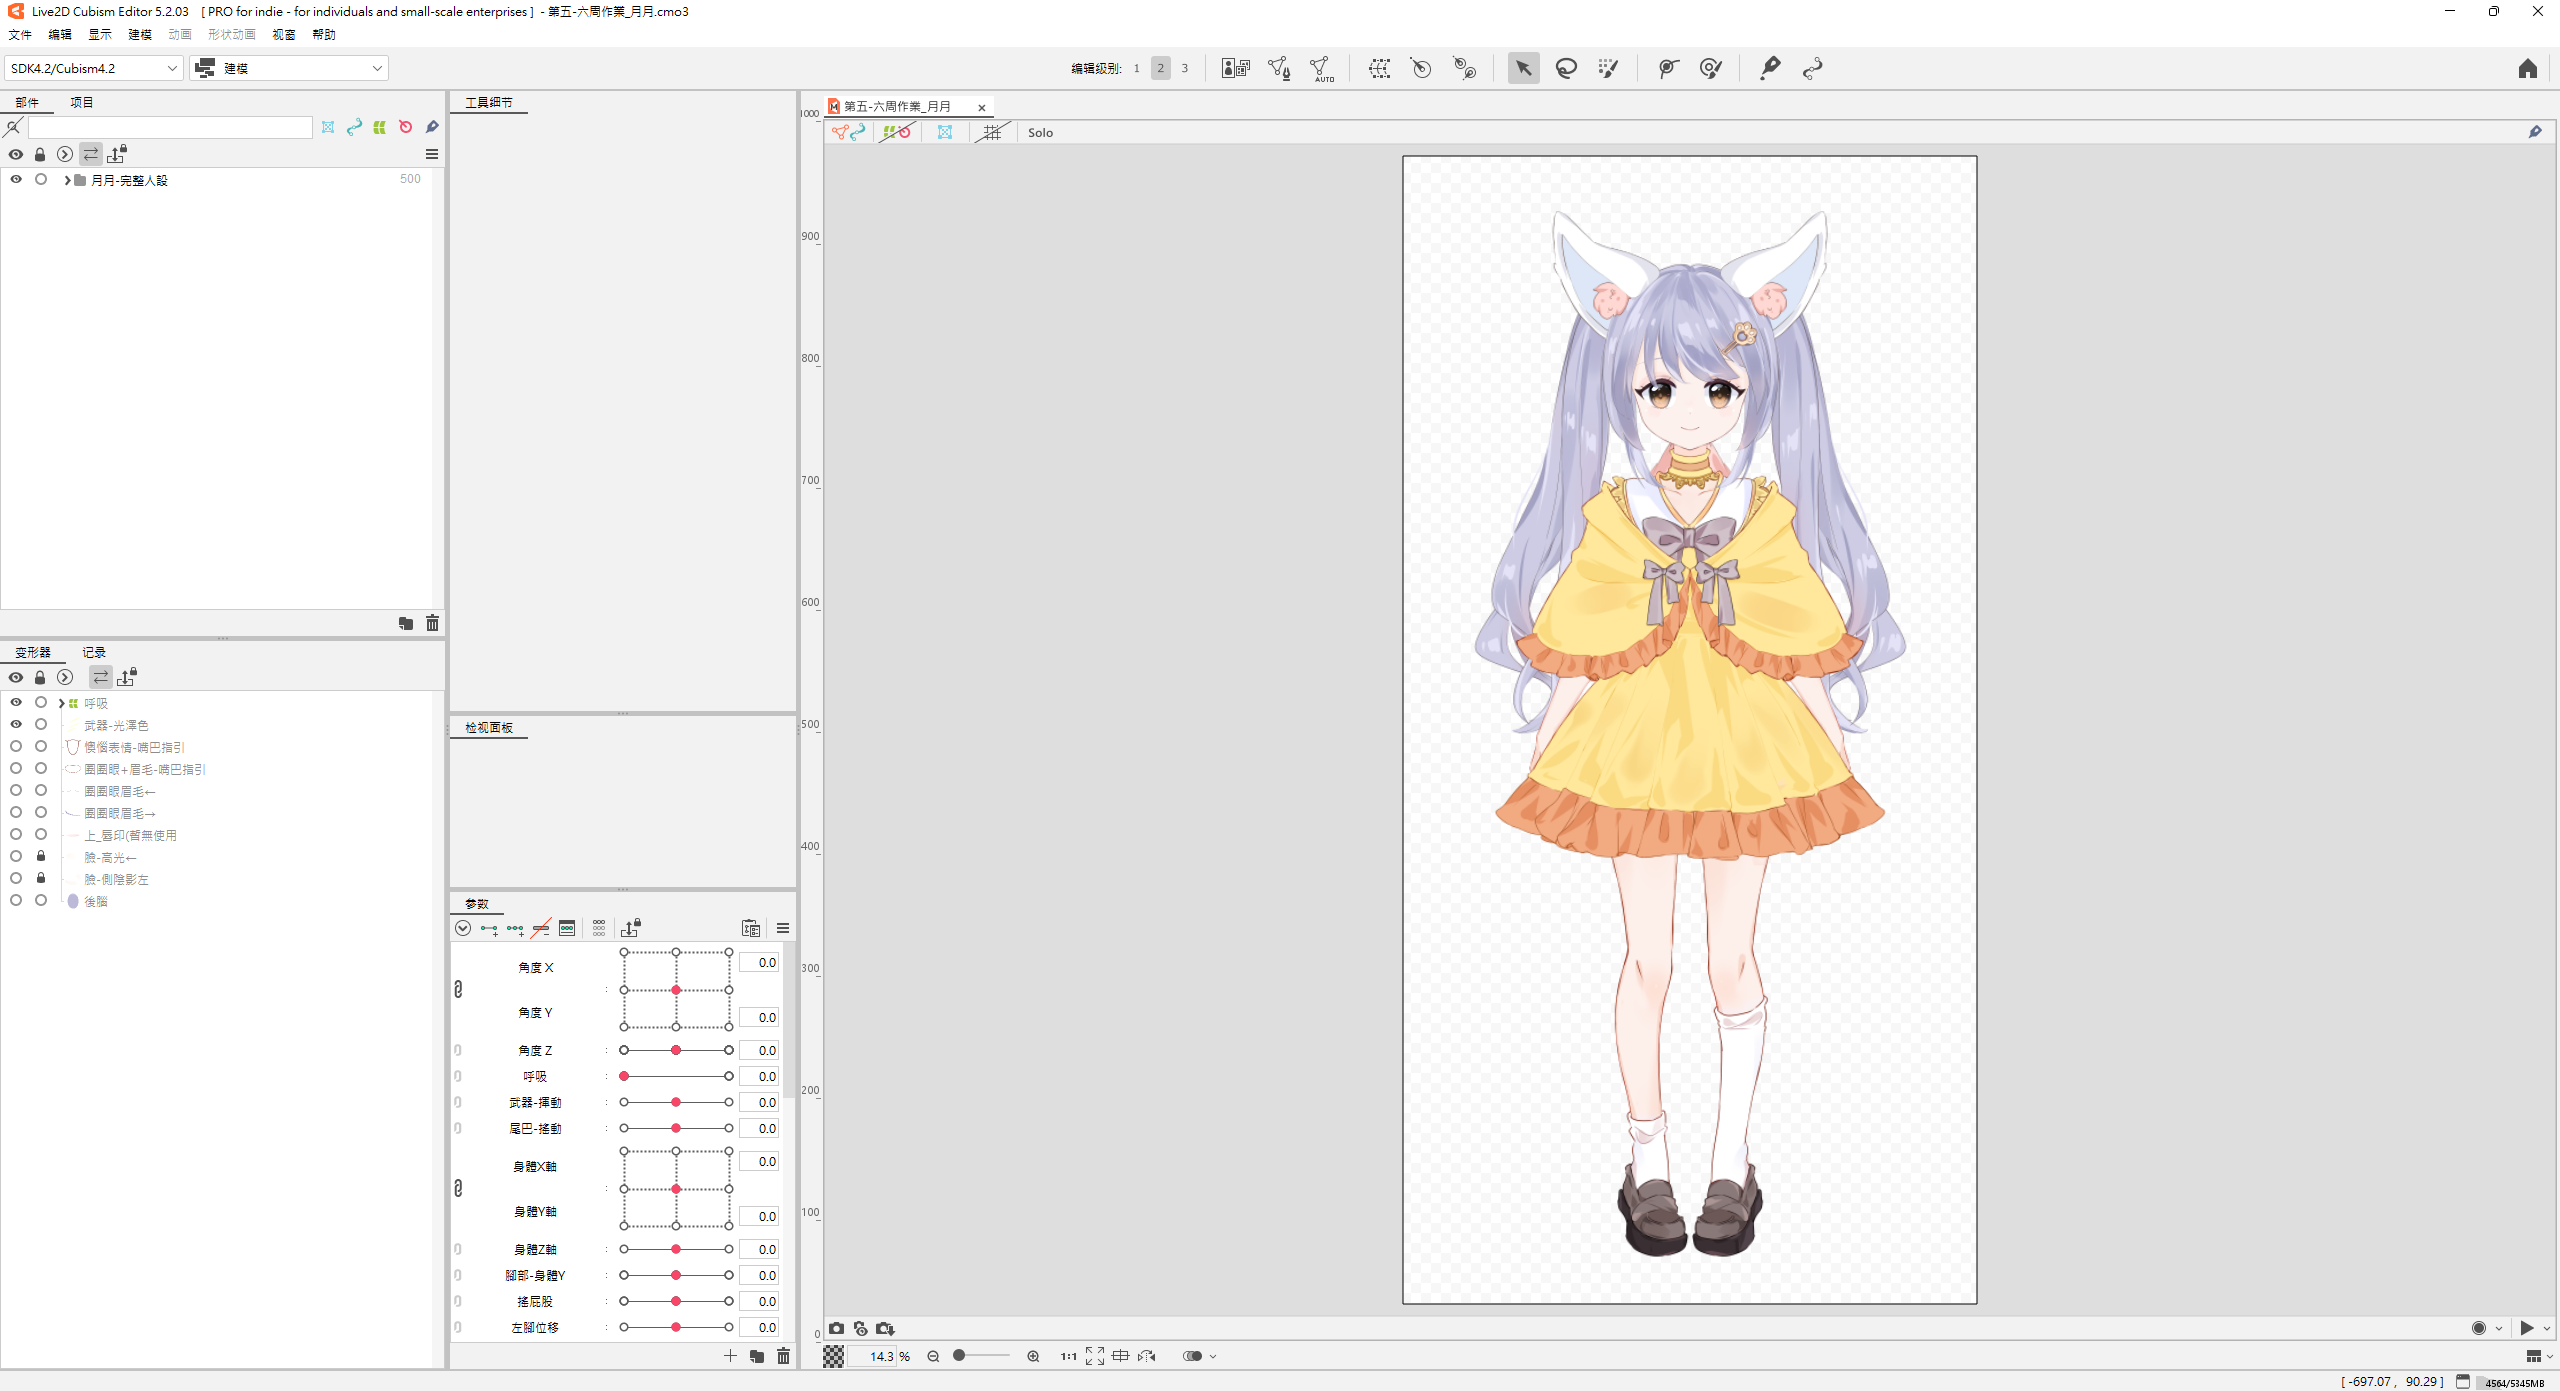
Task: Open the 编辑 menu
Action: pyautogui.click(x=60, y=34)
